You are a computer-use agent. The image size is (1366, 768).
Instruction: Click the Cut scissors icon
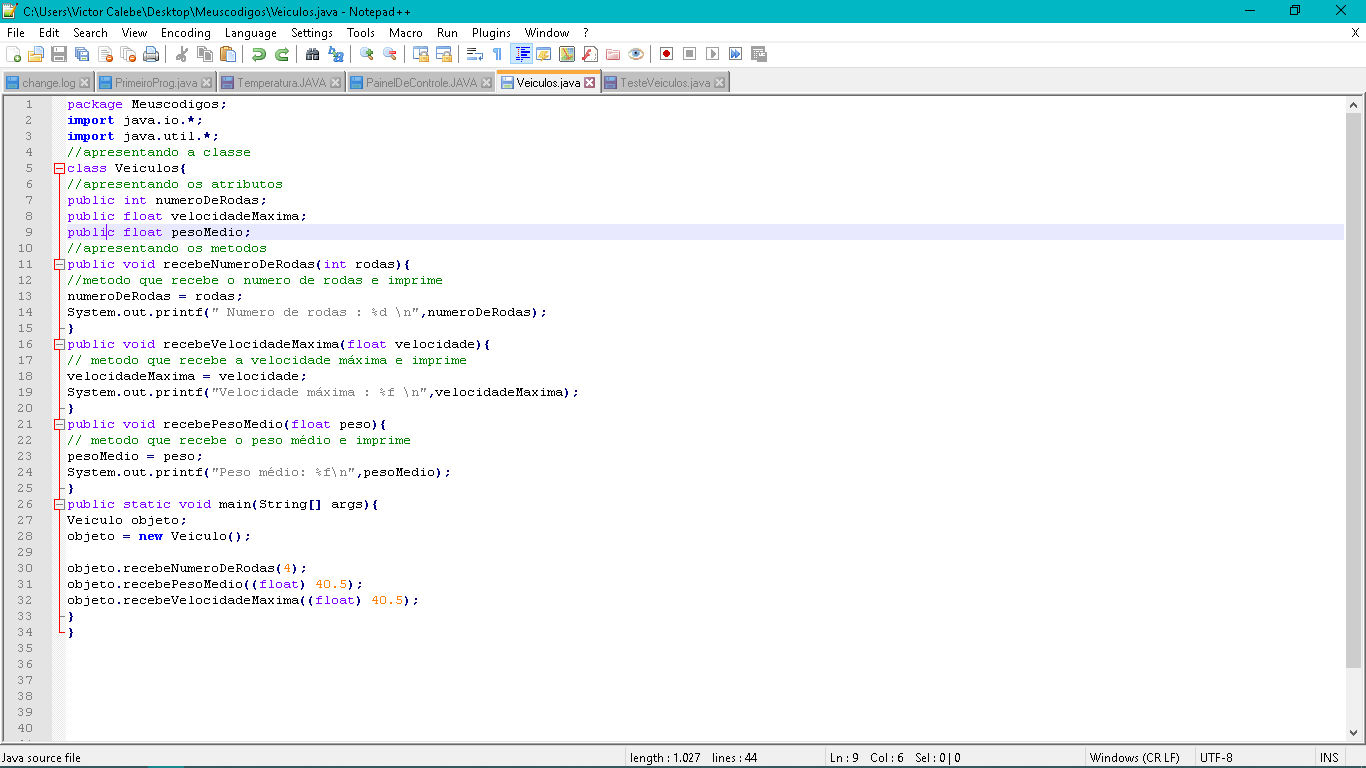(x=182, y=54)
